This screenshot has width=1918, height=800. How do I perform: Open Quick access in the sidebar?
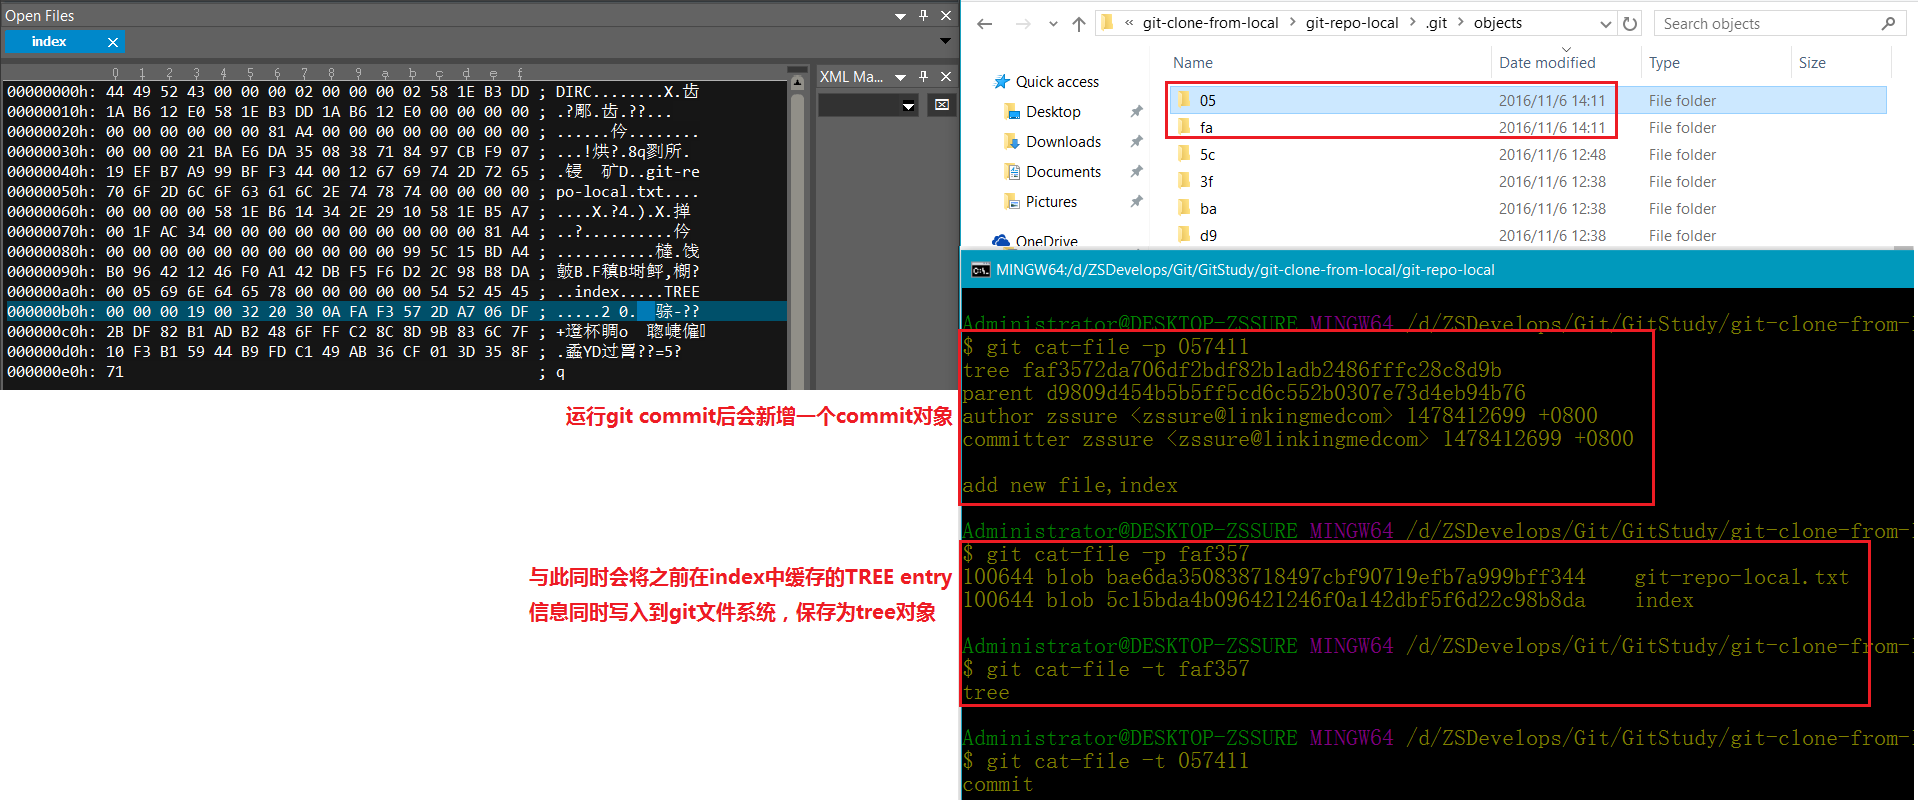click(x=1057, y=82)
